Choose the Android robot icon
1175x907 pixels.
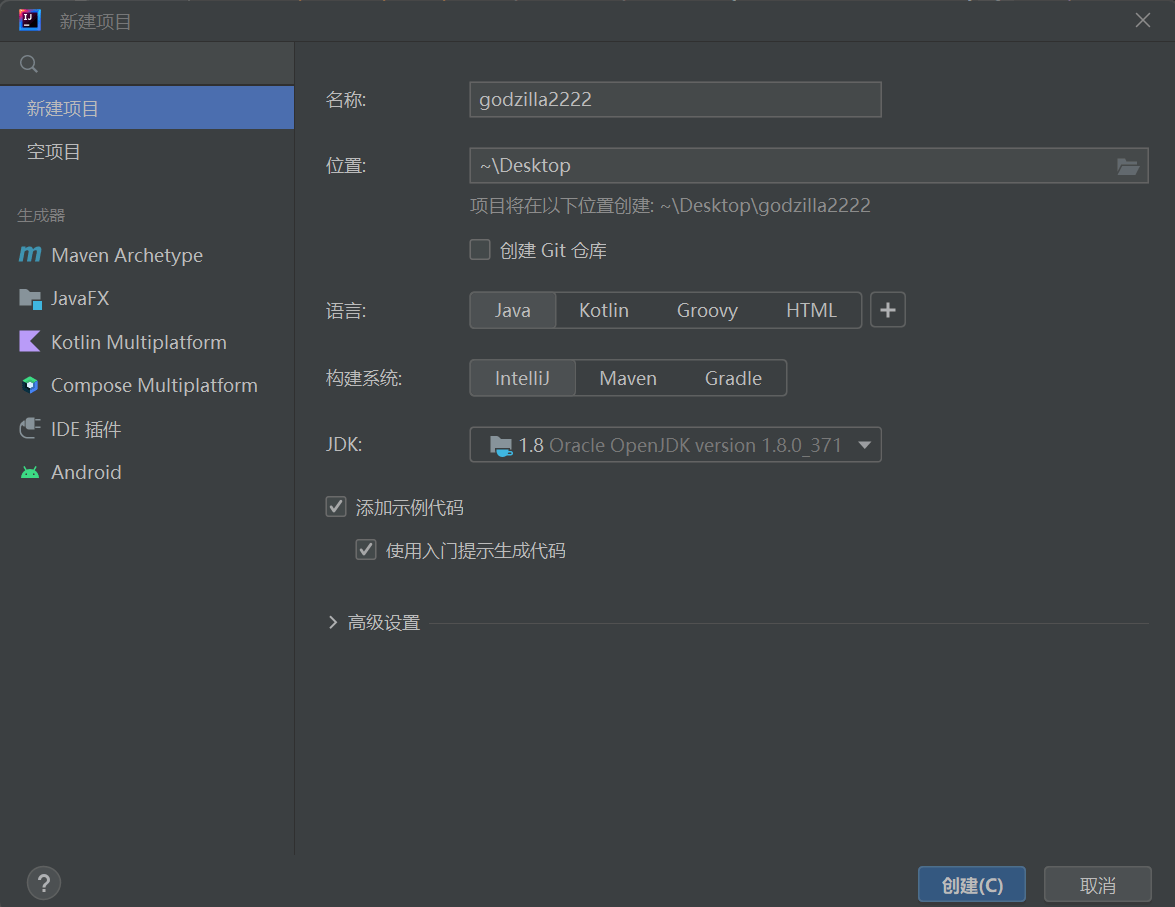click(30, 473)
